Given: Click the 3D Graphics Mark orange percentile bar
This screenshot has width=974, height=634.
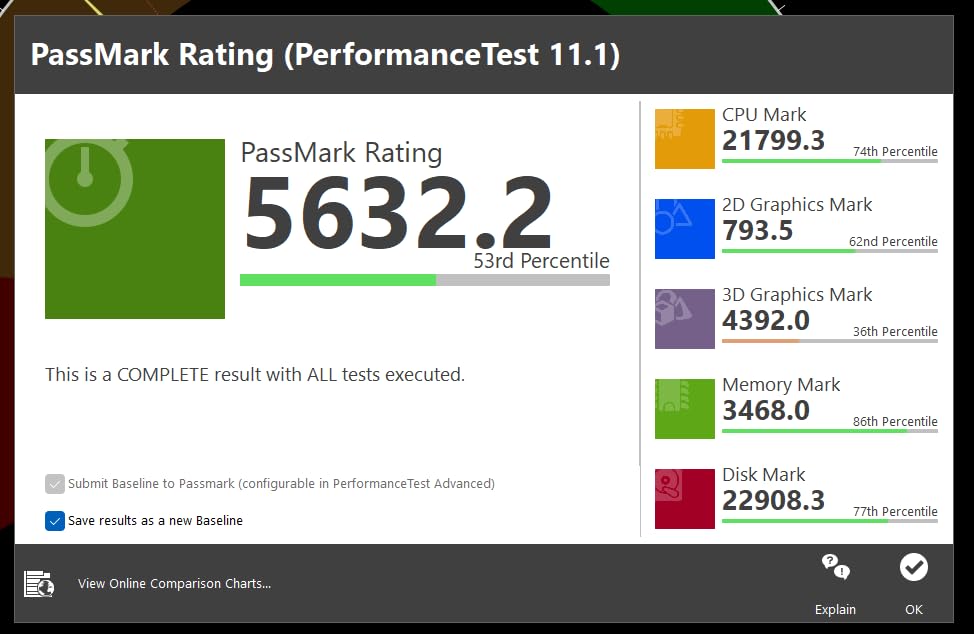Looking at the screenshot, I should coord(830,341).
